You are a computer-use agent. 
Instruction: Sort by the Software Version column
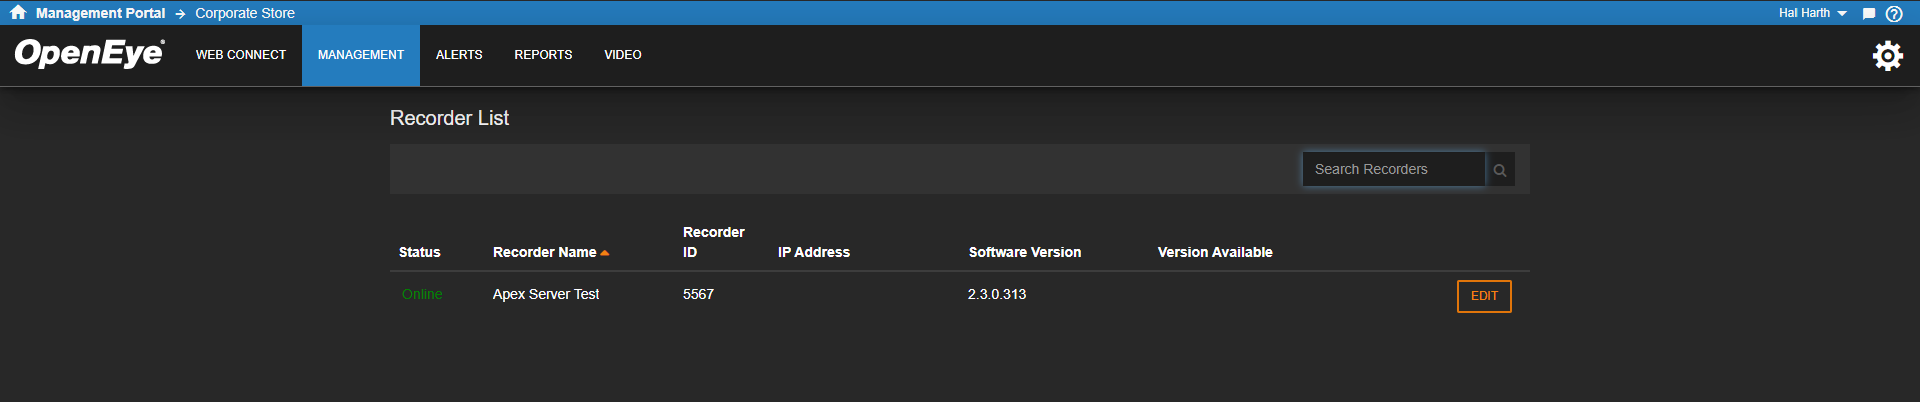click(x=1025, y=252)
